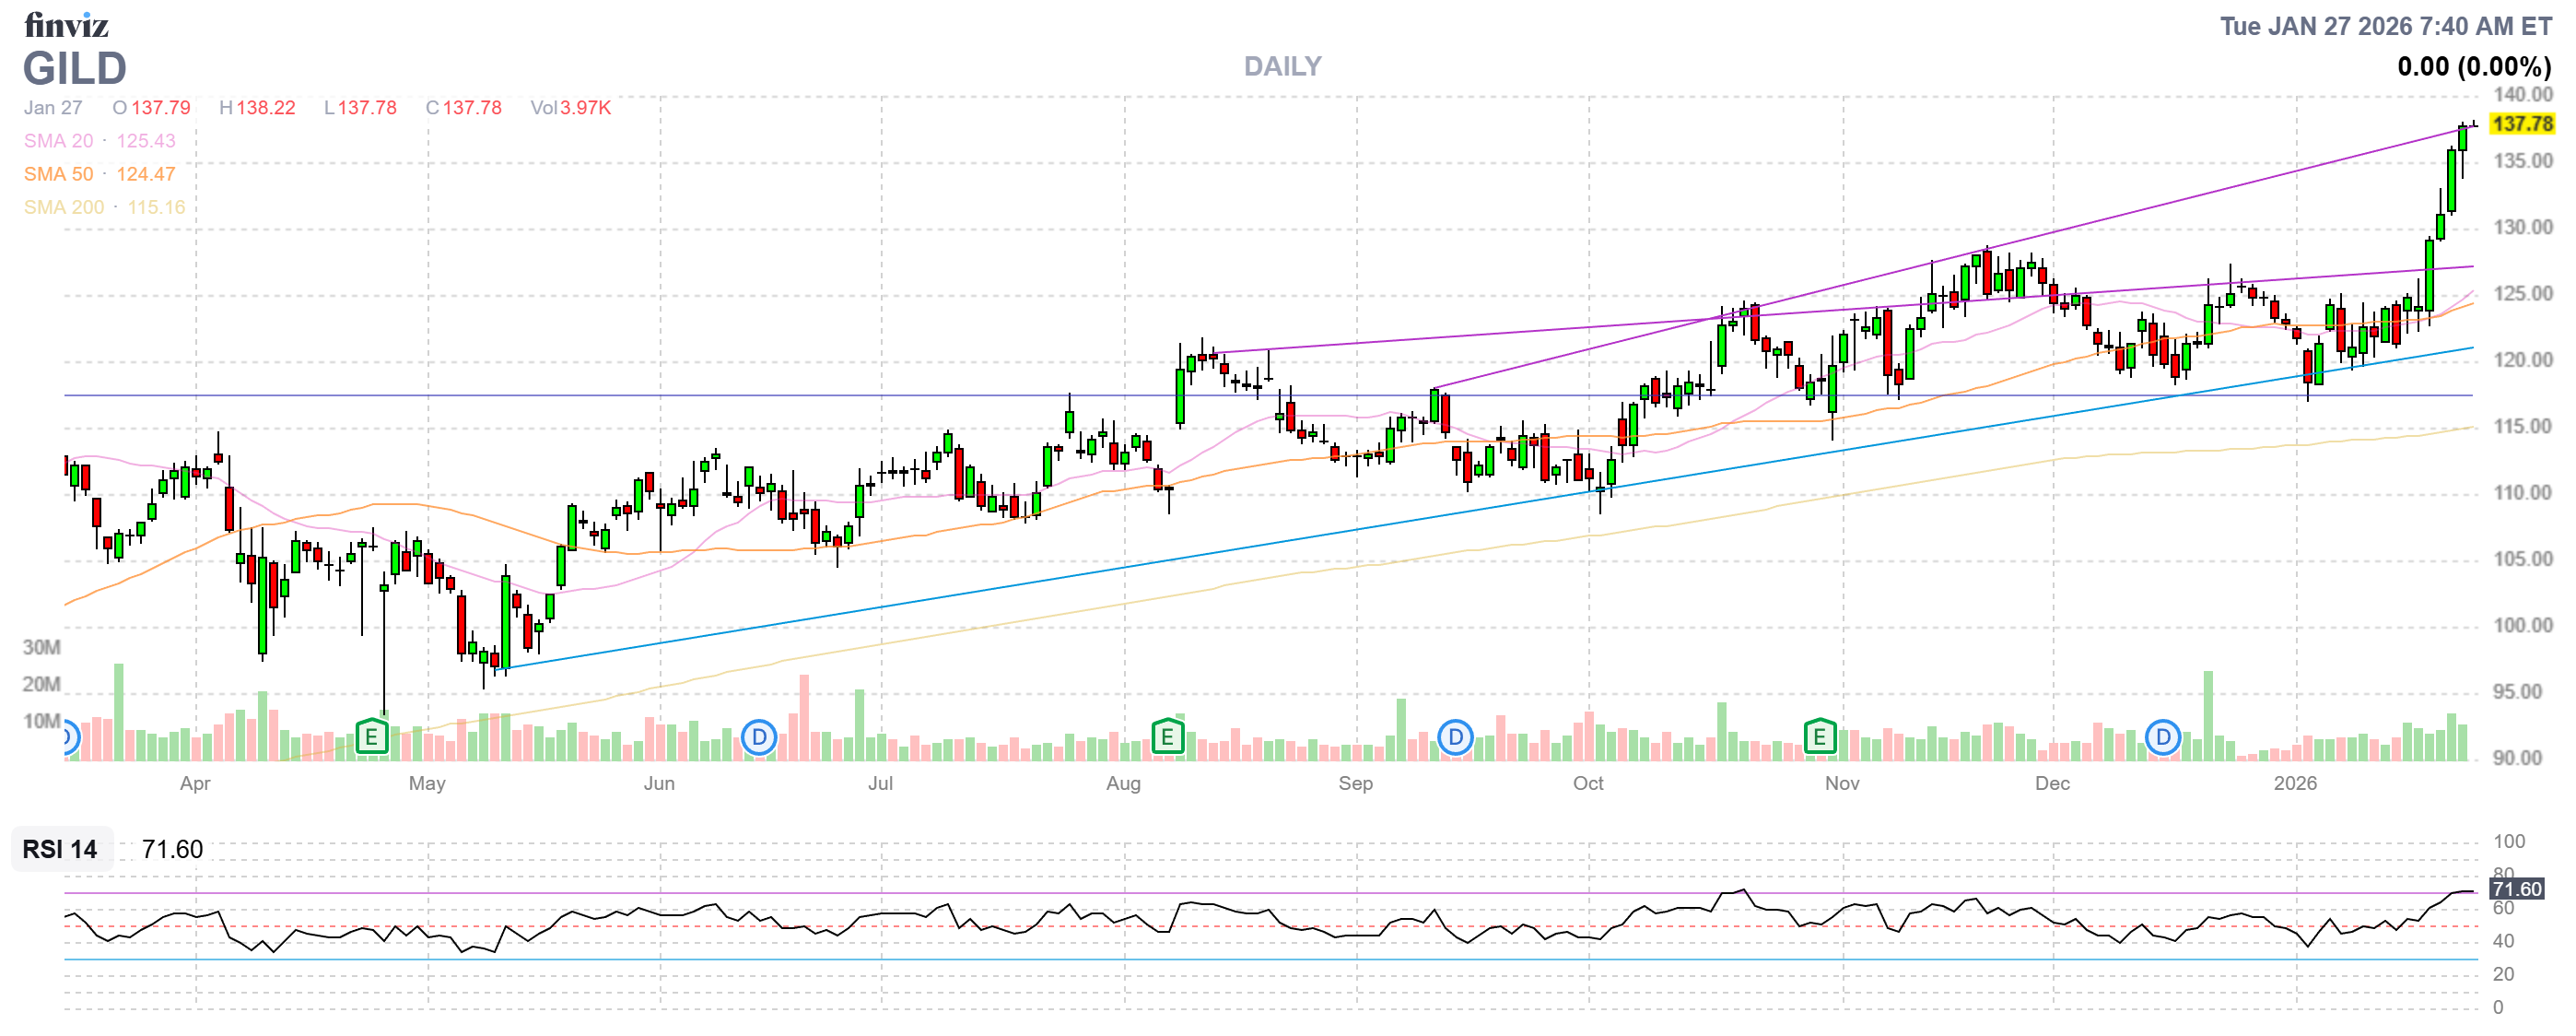Click the mid-September dividend D marker

pyautogui.click(x=1455, y=738)
